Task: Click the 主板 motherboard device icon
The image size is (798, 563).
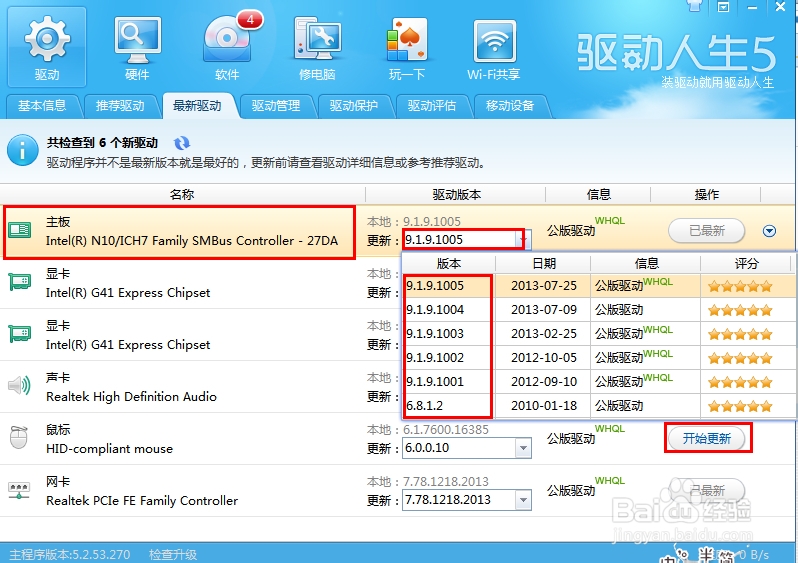Action: pos(20,230)
